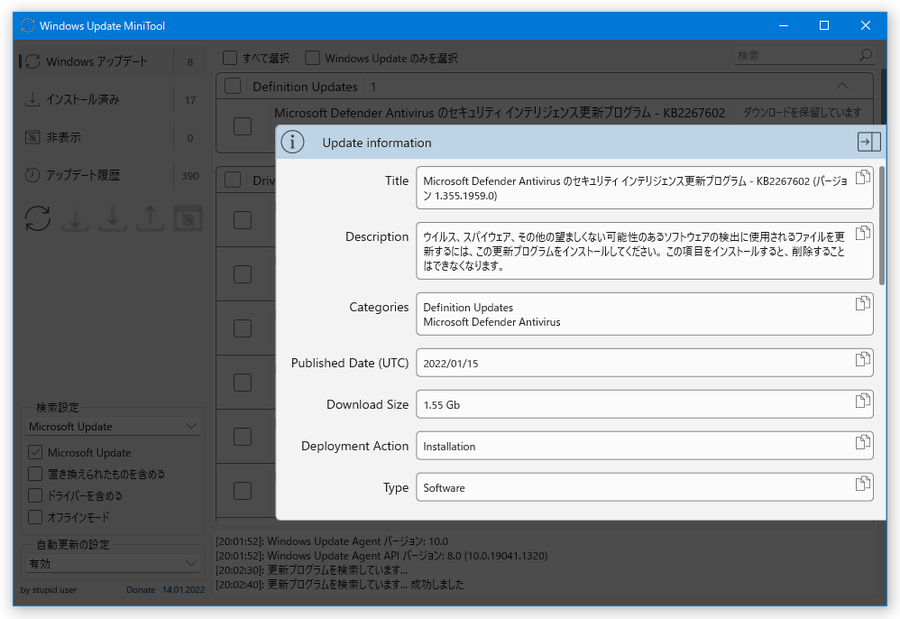Viewport: 900px width, 619px height.
Task: Copy the Type field value
Action: click(x=862, y=484)
